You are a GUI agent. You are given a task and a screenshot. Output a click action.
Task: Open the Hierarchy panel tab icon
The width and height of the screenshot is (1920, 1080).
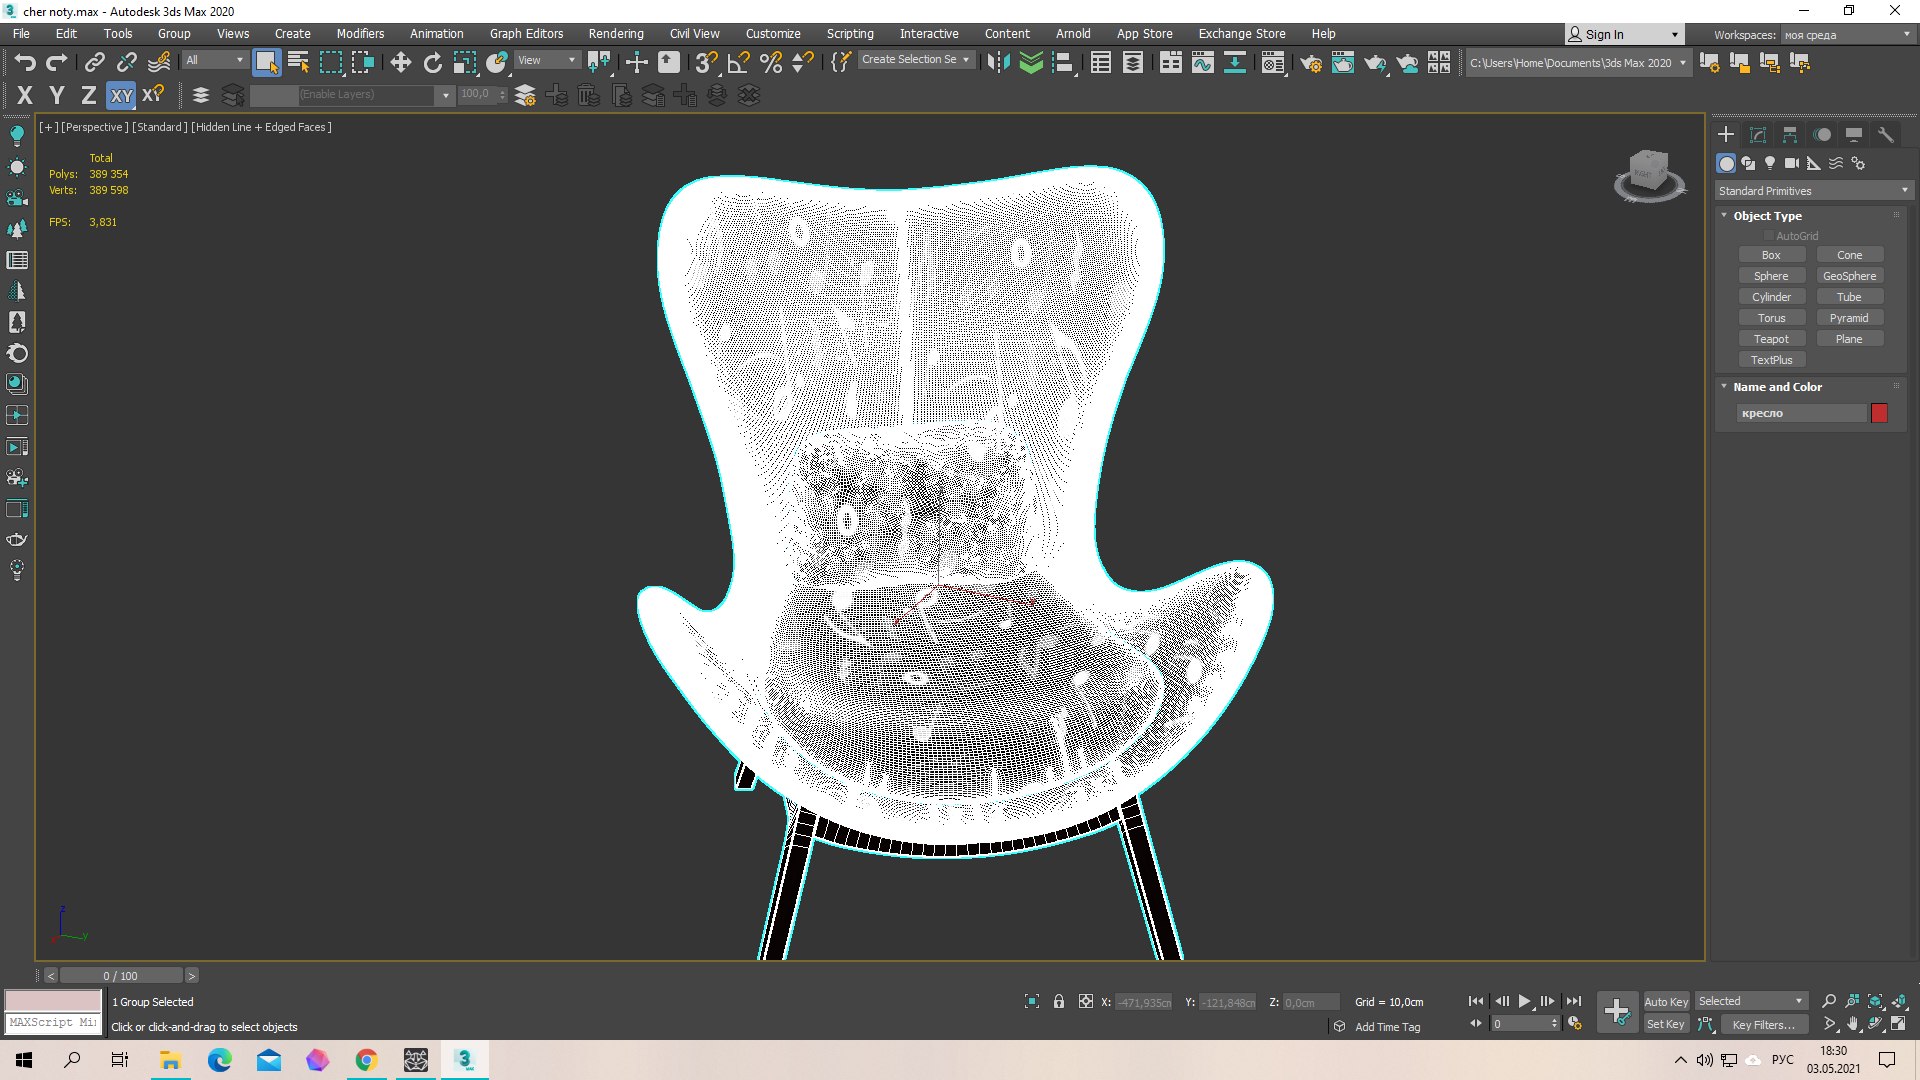1790,134
